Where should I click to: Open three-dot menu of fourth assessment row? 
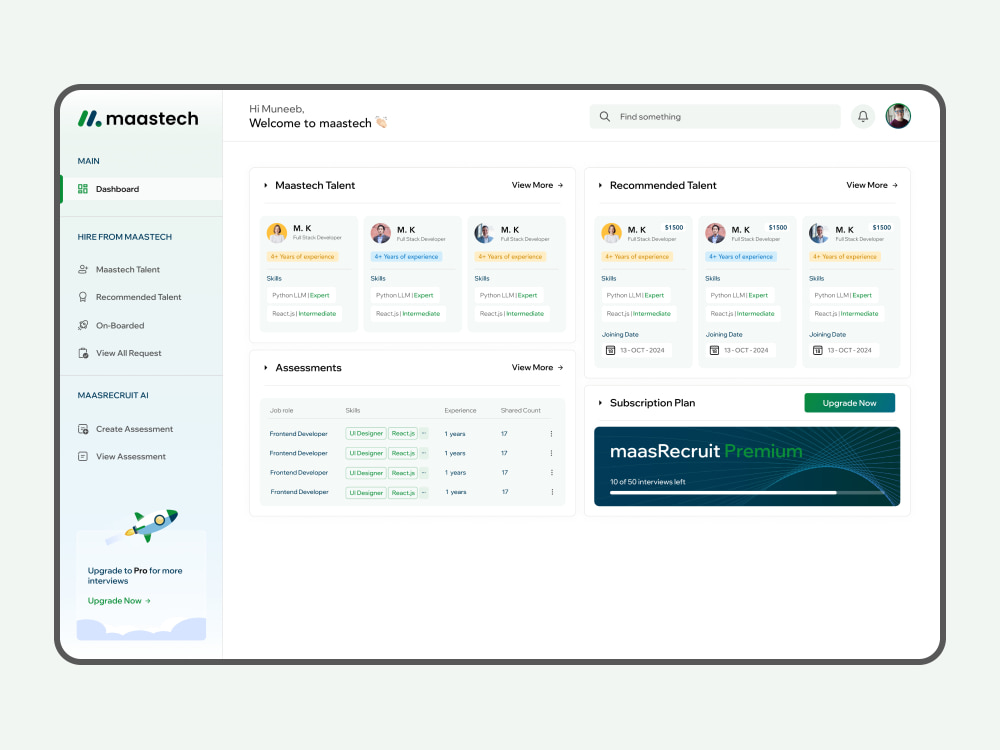[552, 492]
